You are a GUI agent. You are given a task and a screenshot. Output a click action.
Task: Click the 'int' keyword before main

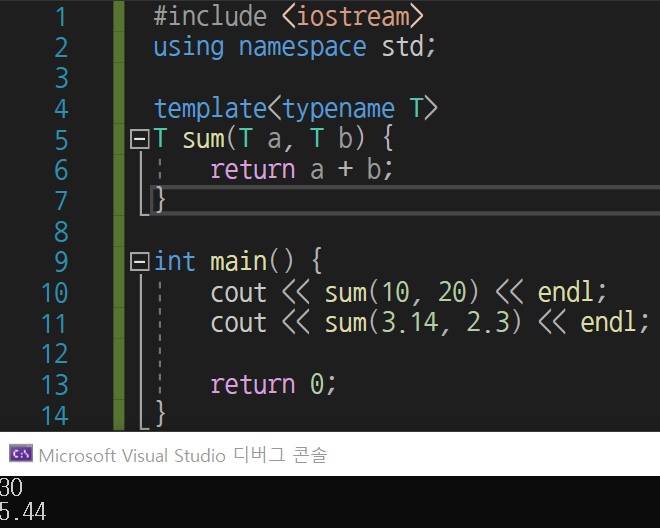click(x=174, y=261)
